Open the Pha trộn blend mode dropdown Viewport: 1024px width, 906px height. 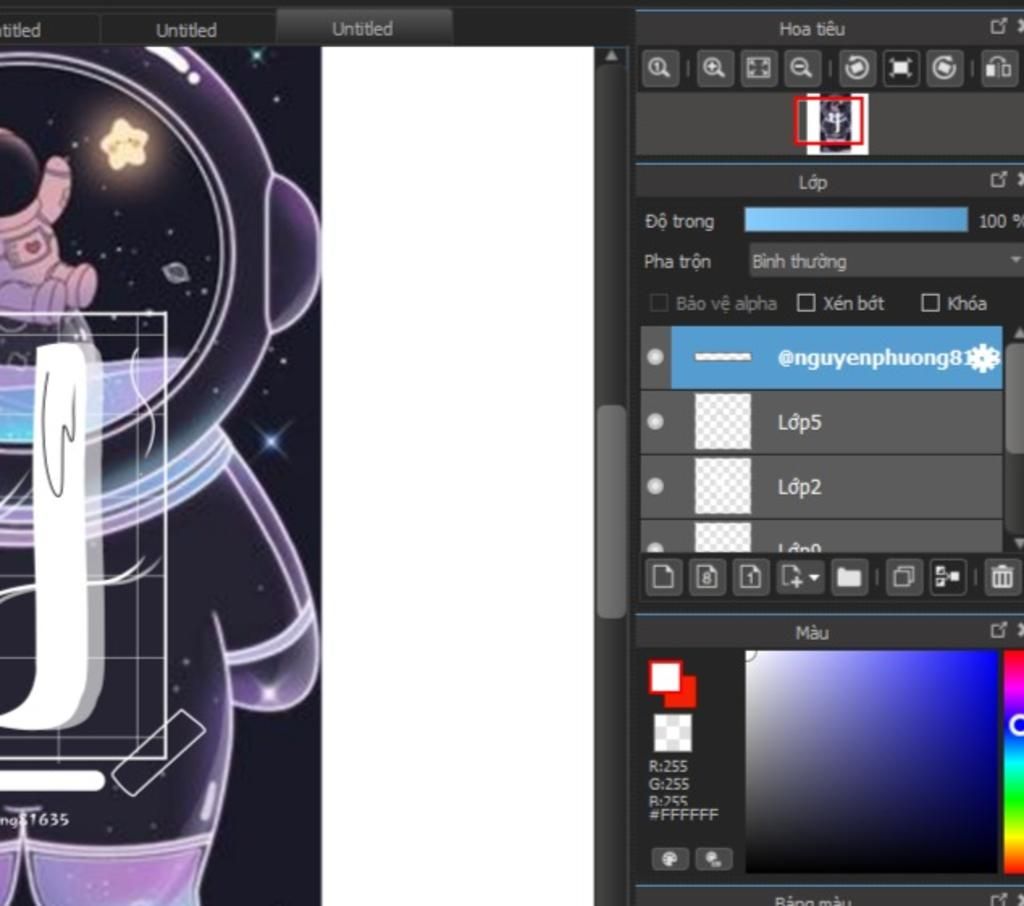pyautogui.click(x=886, y=261)
